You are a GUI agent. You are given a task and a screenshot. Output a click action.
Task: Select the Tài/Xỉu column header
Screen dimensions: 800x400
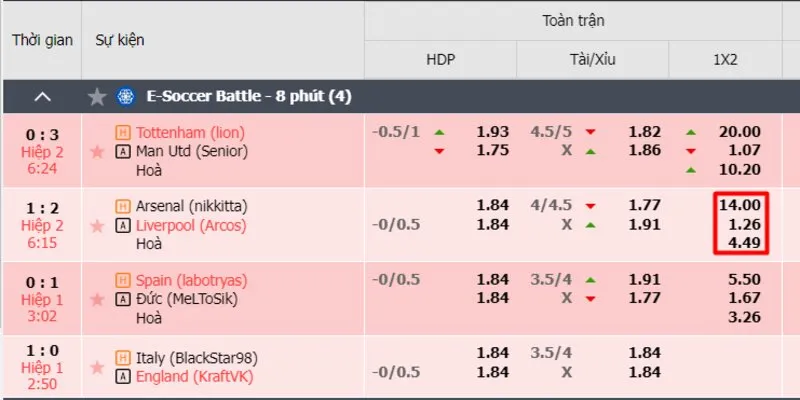(593, 60)
